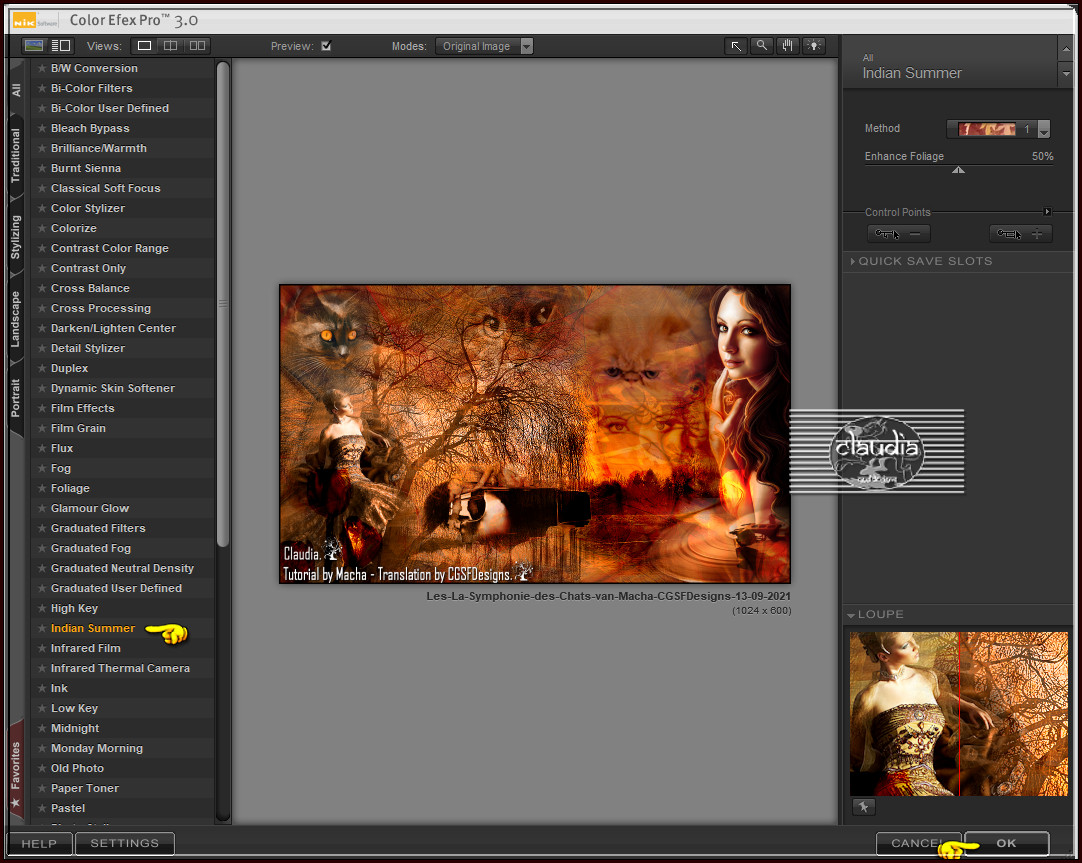This screenshot has width=1082, height=863.
Task: Open the Help button
Action: click(39, 843)
